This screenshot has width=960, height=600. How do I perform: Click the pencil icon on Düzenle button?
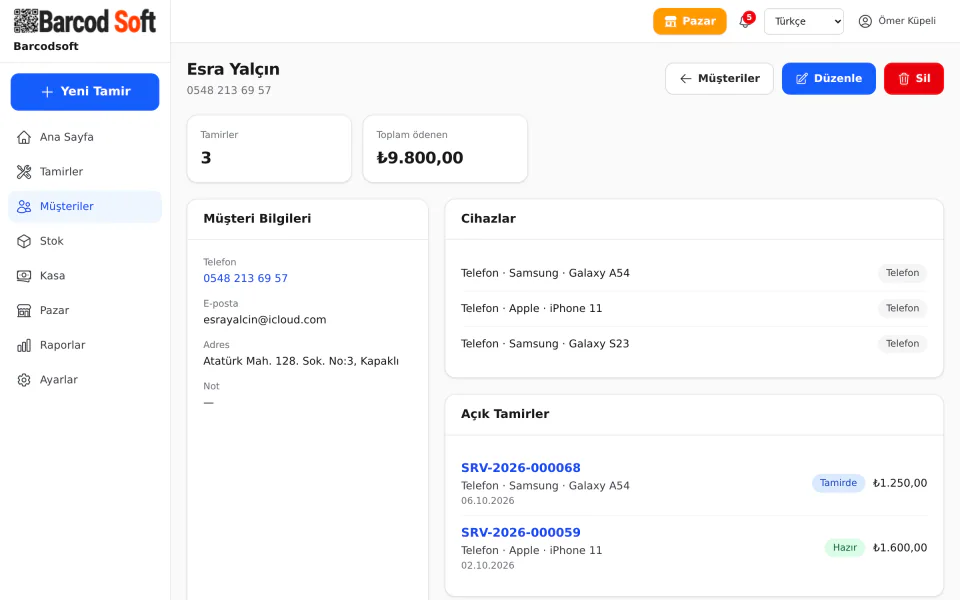801,78
